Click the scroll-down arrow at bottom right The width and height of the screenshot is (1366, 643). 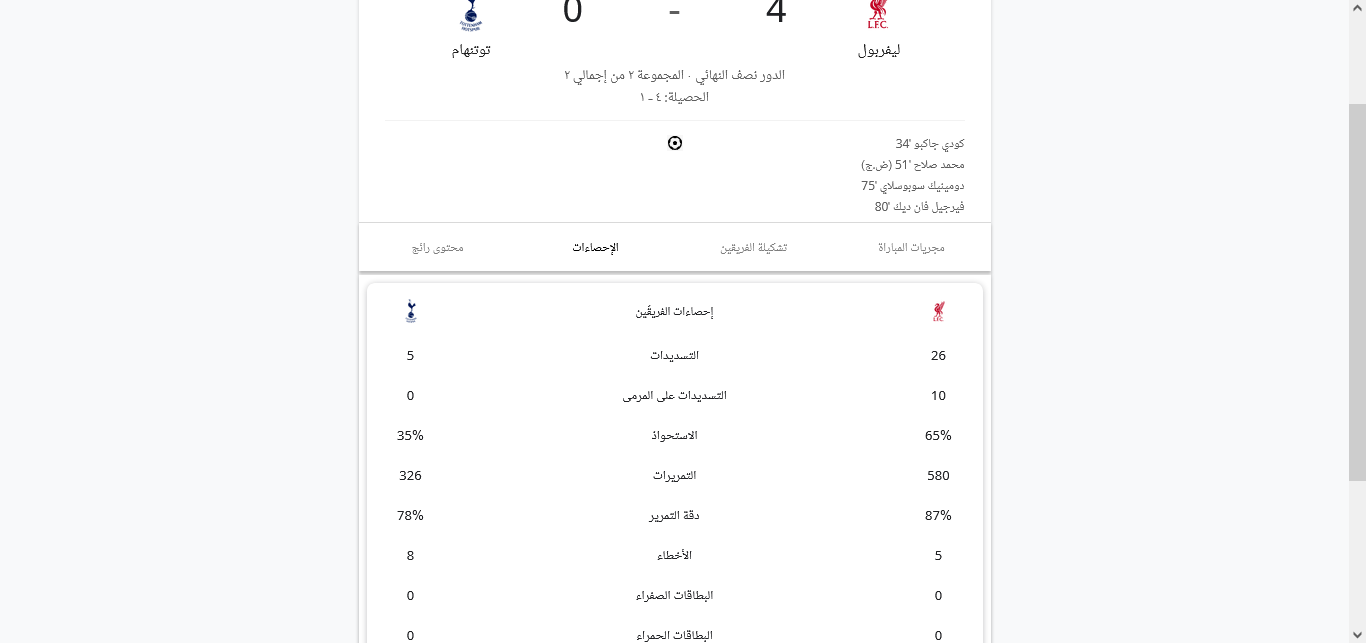(x=1356, y=635)
